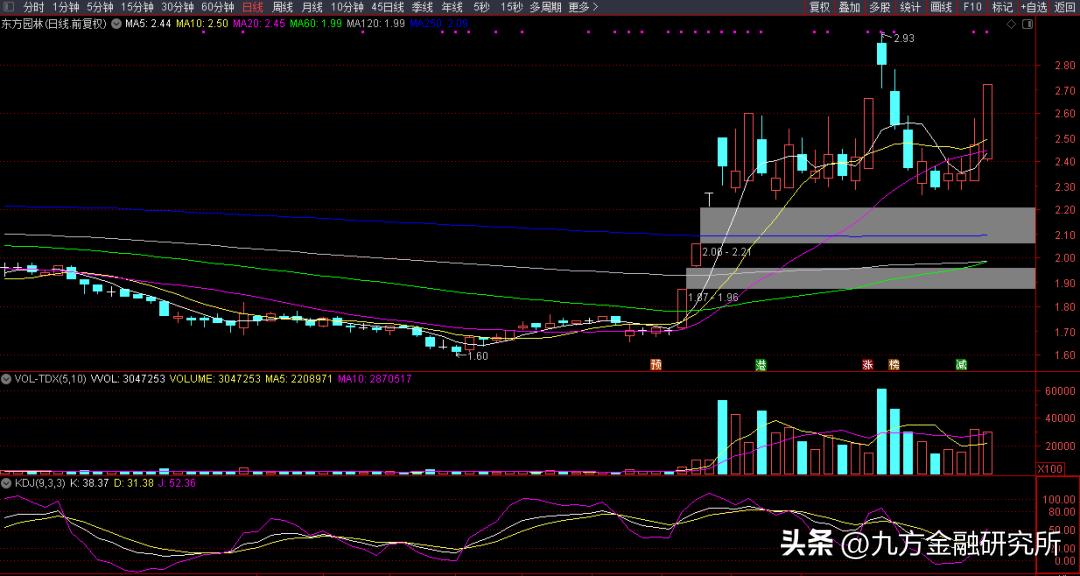
Task: Expand the 更多 period options menu
Action: (577, 7)
